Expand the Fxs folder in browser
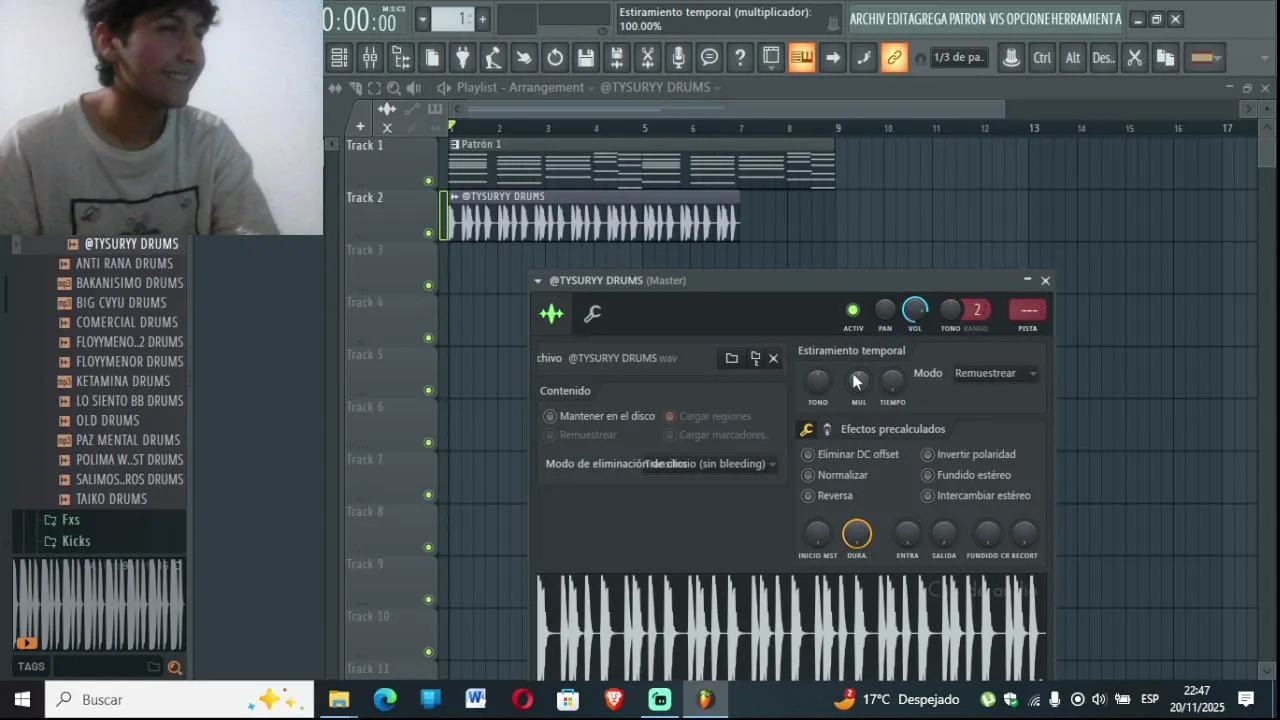This screenshot has width=1280, height=720. pyautogui.click(x=70, y=520)
